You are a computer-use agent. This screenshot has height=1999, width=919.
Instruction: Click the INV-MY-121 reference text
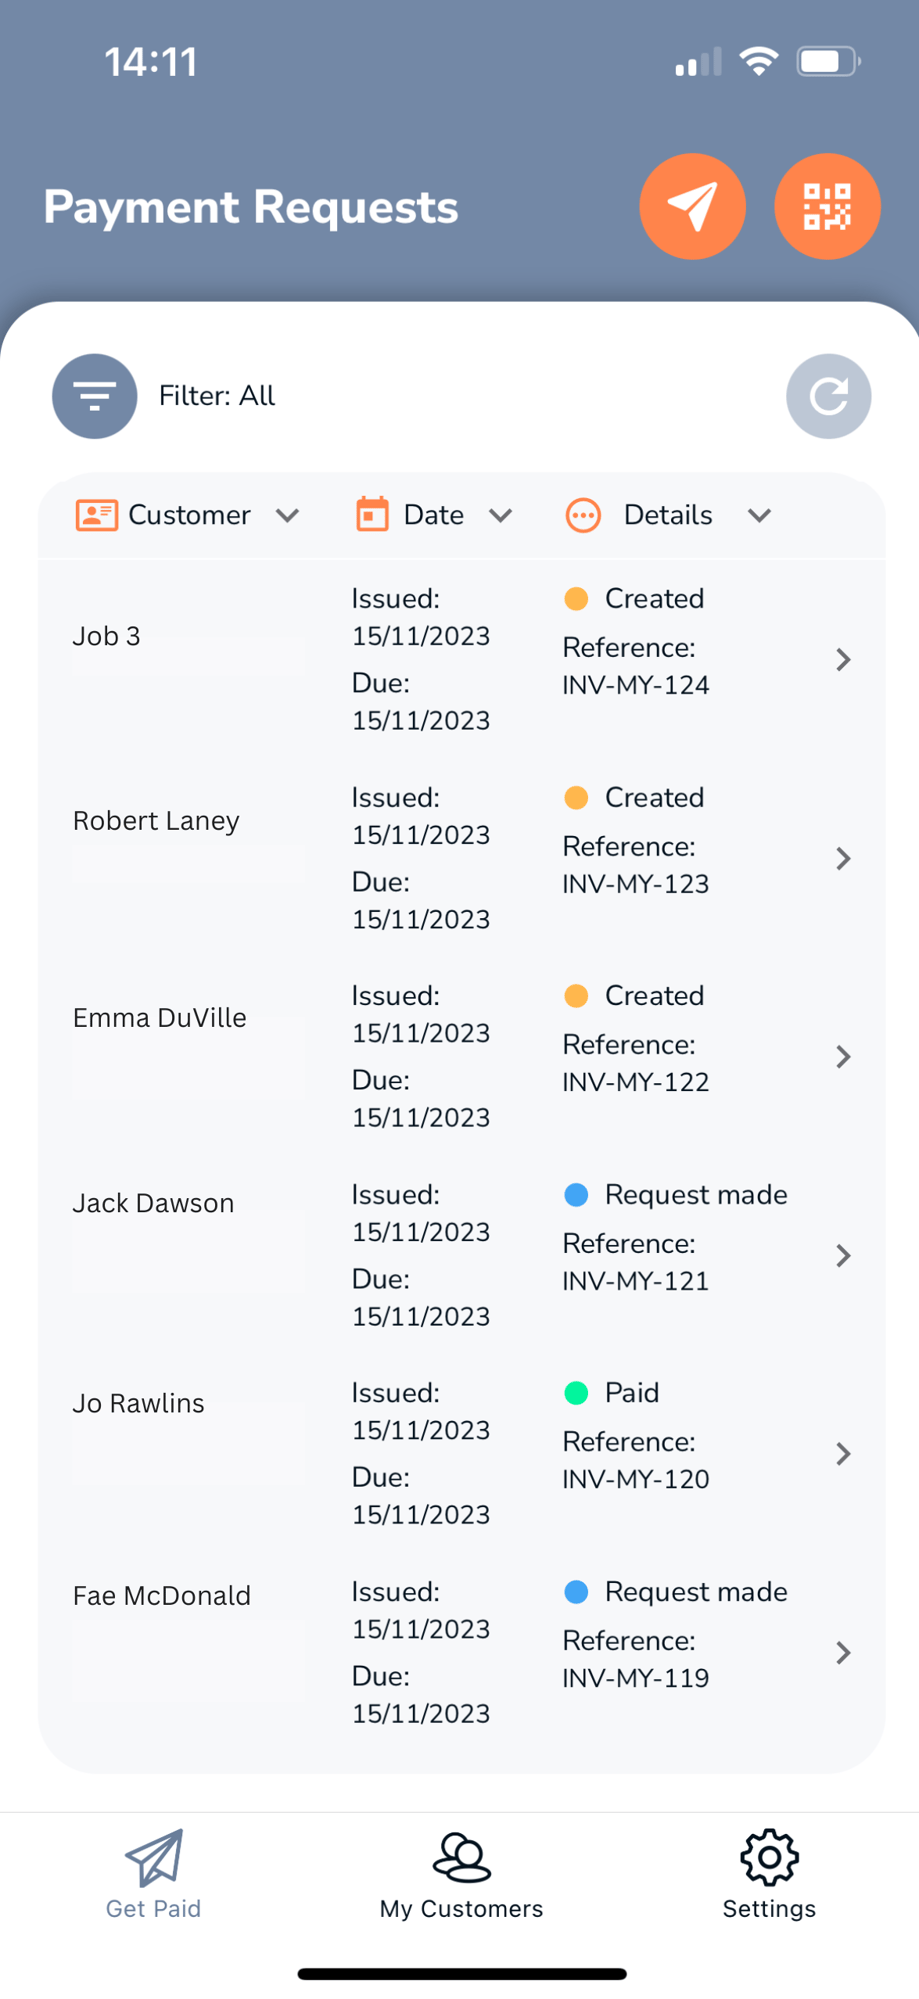tap(636, 1281)
